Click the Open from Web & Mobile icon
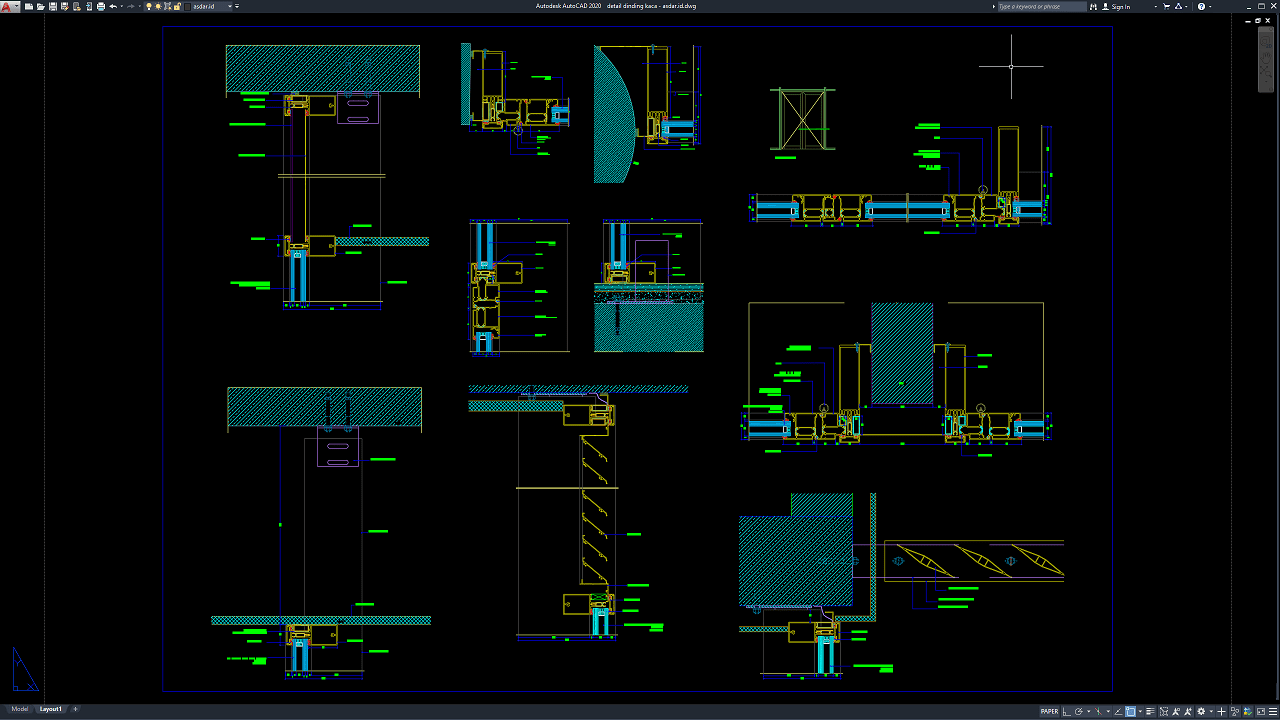Image resolution: width=1280 pixels, height=720 pixels. 76,6
